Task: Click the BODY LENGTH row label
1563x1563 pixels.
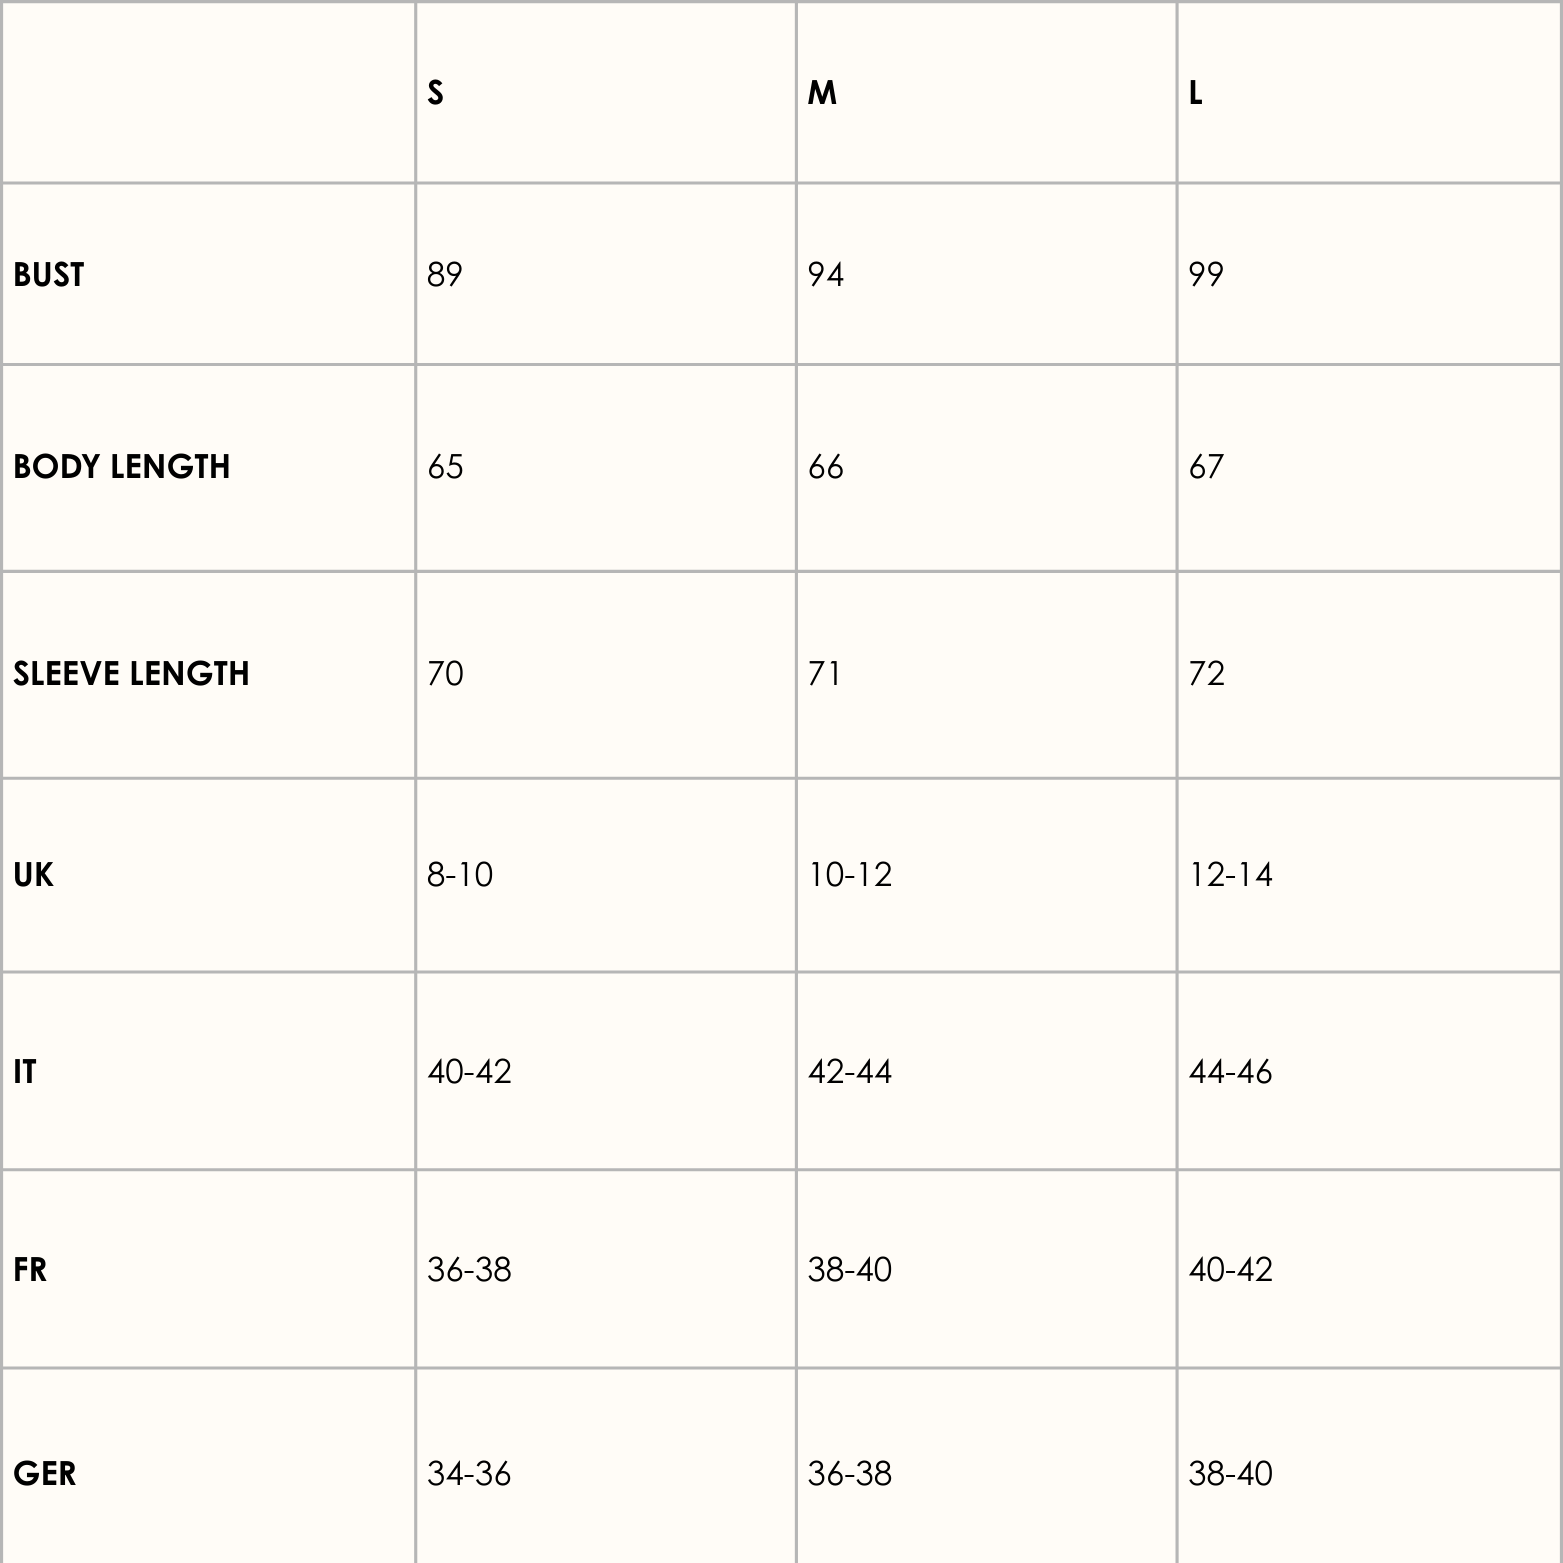Action: pos(122,467)
